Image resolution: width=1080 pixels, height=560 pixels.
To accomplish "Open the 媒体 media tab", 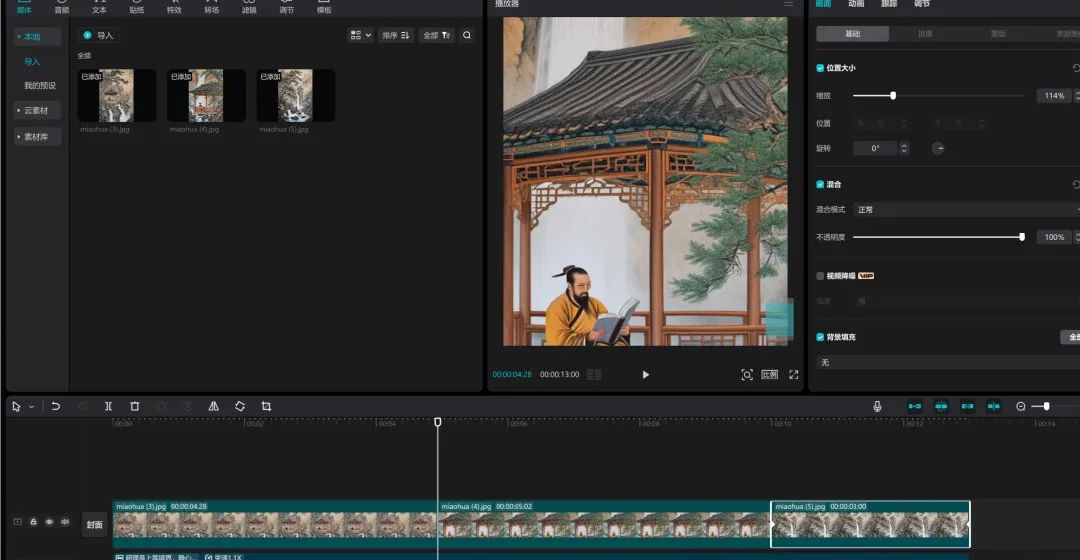I will pyautogui.click(x=24, y=8).
